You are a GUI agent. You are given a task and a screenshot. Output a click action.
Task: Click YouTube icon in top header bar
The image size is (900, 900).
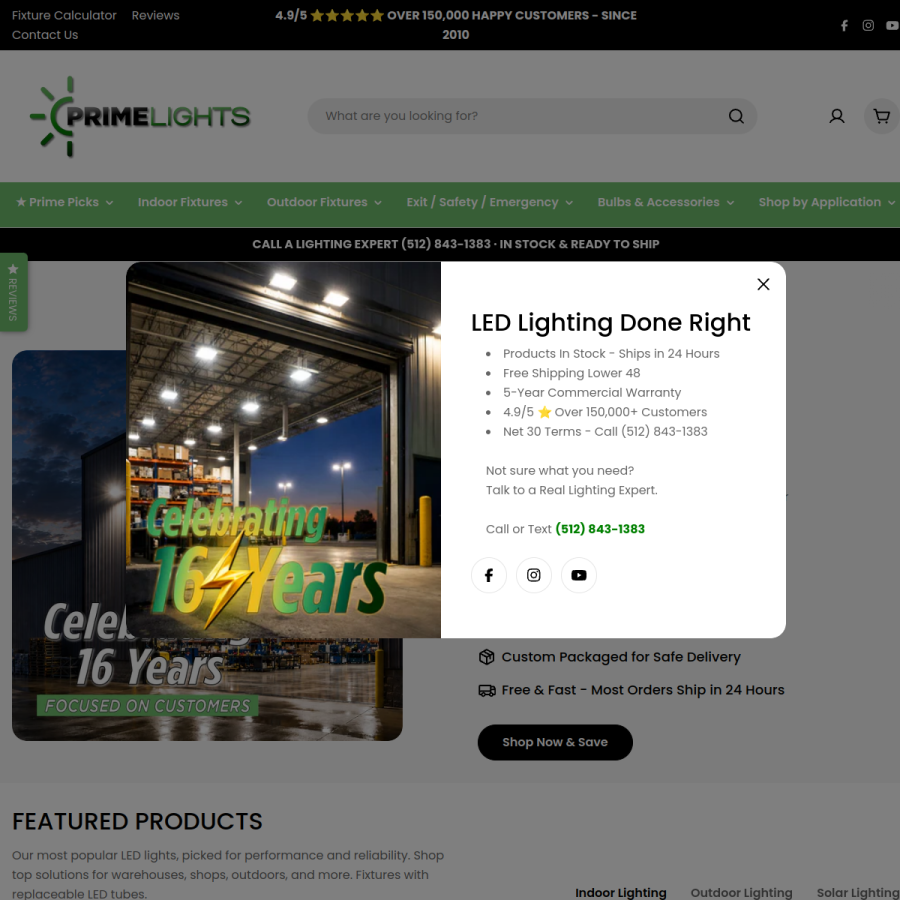(893, 25)
